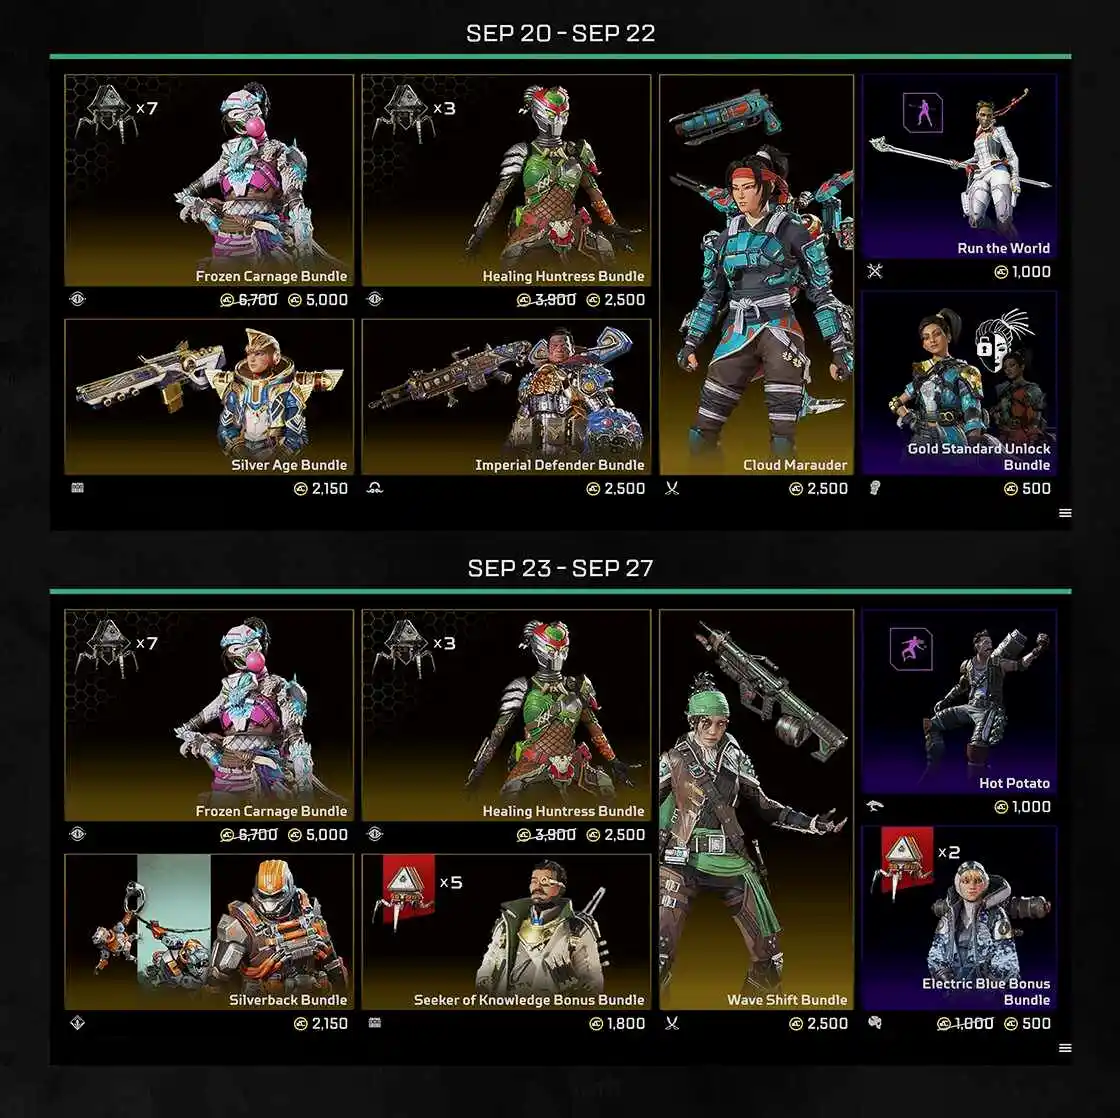Click the Apex pack icon on the second-week Healing Huntress Bundle
Screen dimensions: 1120x1118
pyautogui.click(x=404, y=648)
